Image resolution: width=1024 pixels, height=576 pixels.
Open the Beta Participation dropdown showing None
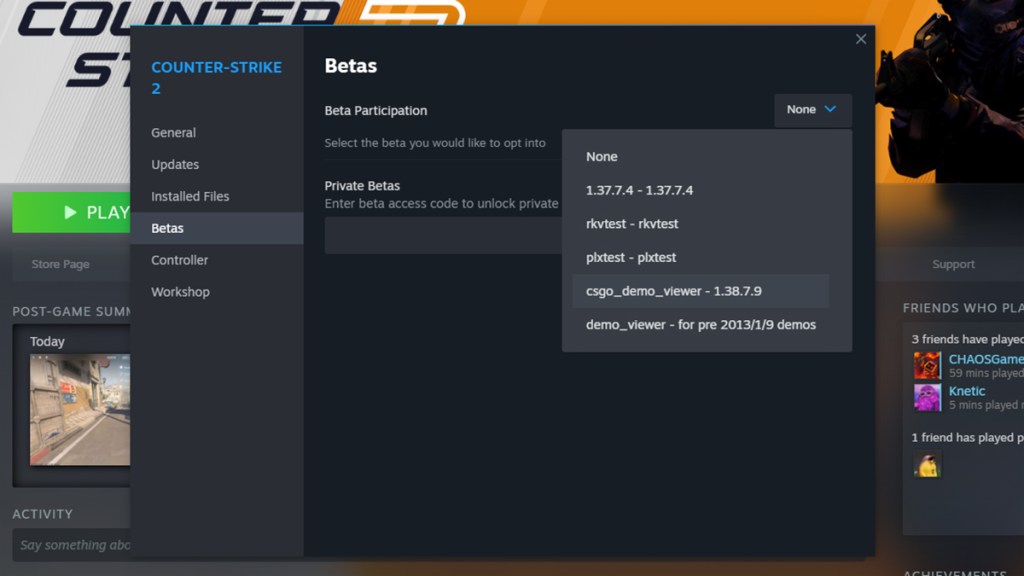(812, 110)
